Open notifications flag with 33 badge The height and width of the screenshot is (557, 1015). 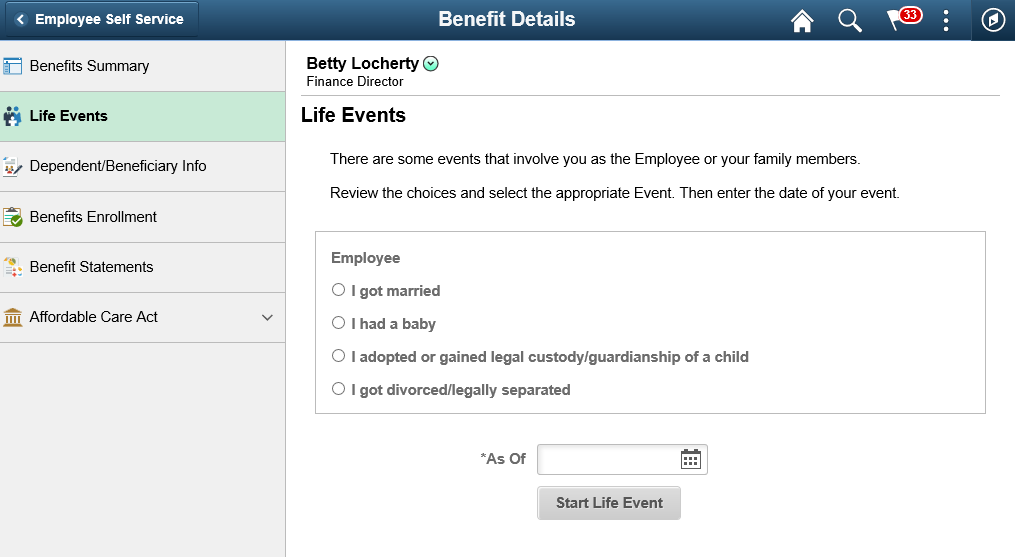click(x=904, y=19)
